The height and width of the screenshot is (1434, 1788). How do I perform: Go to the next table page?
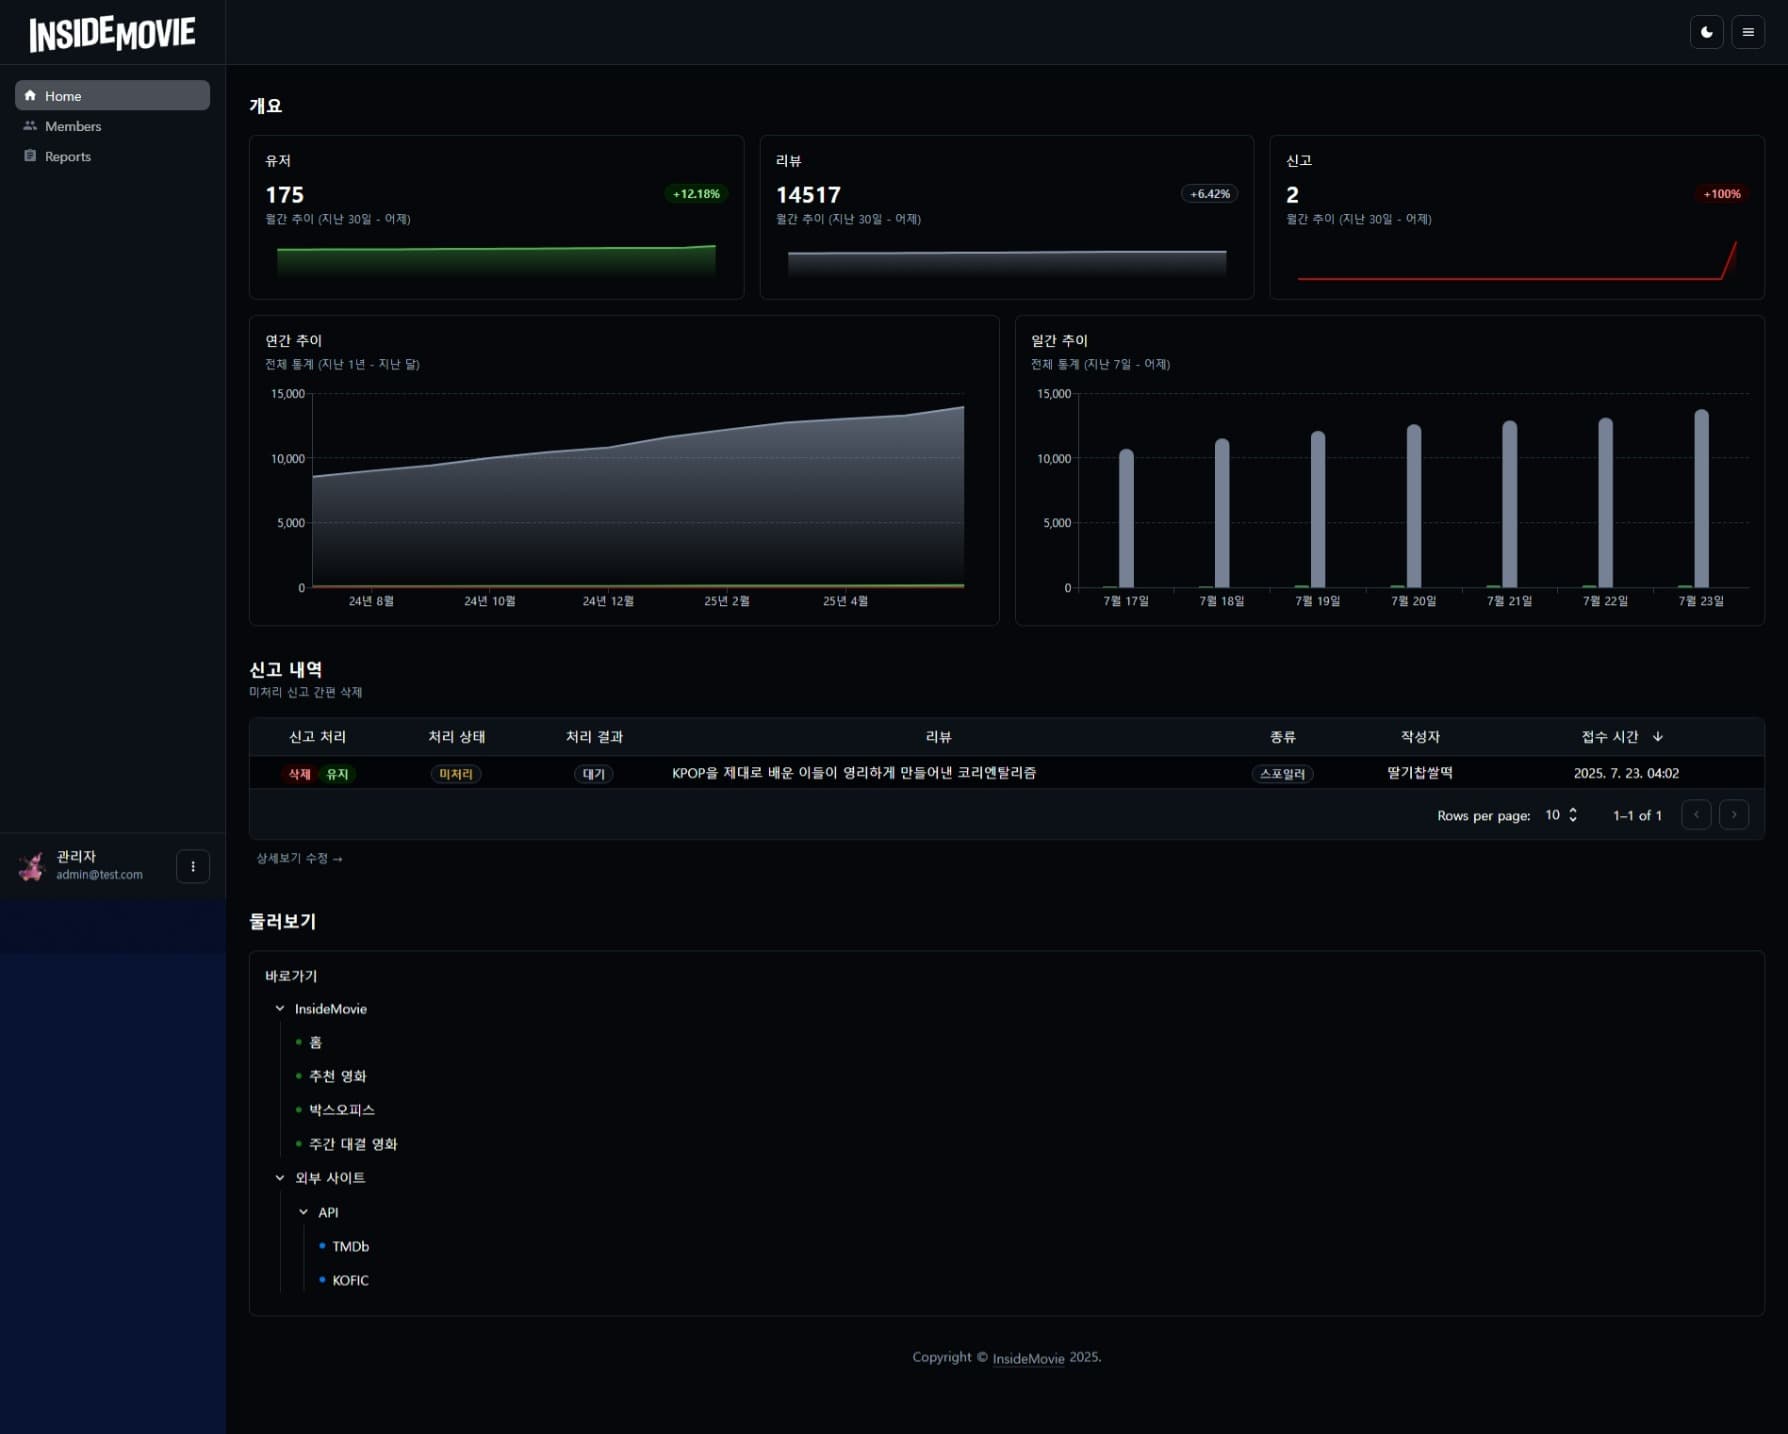pyautogui.click(x=1734, y=815)
